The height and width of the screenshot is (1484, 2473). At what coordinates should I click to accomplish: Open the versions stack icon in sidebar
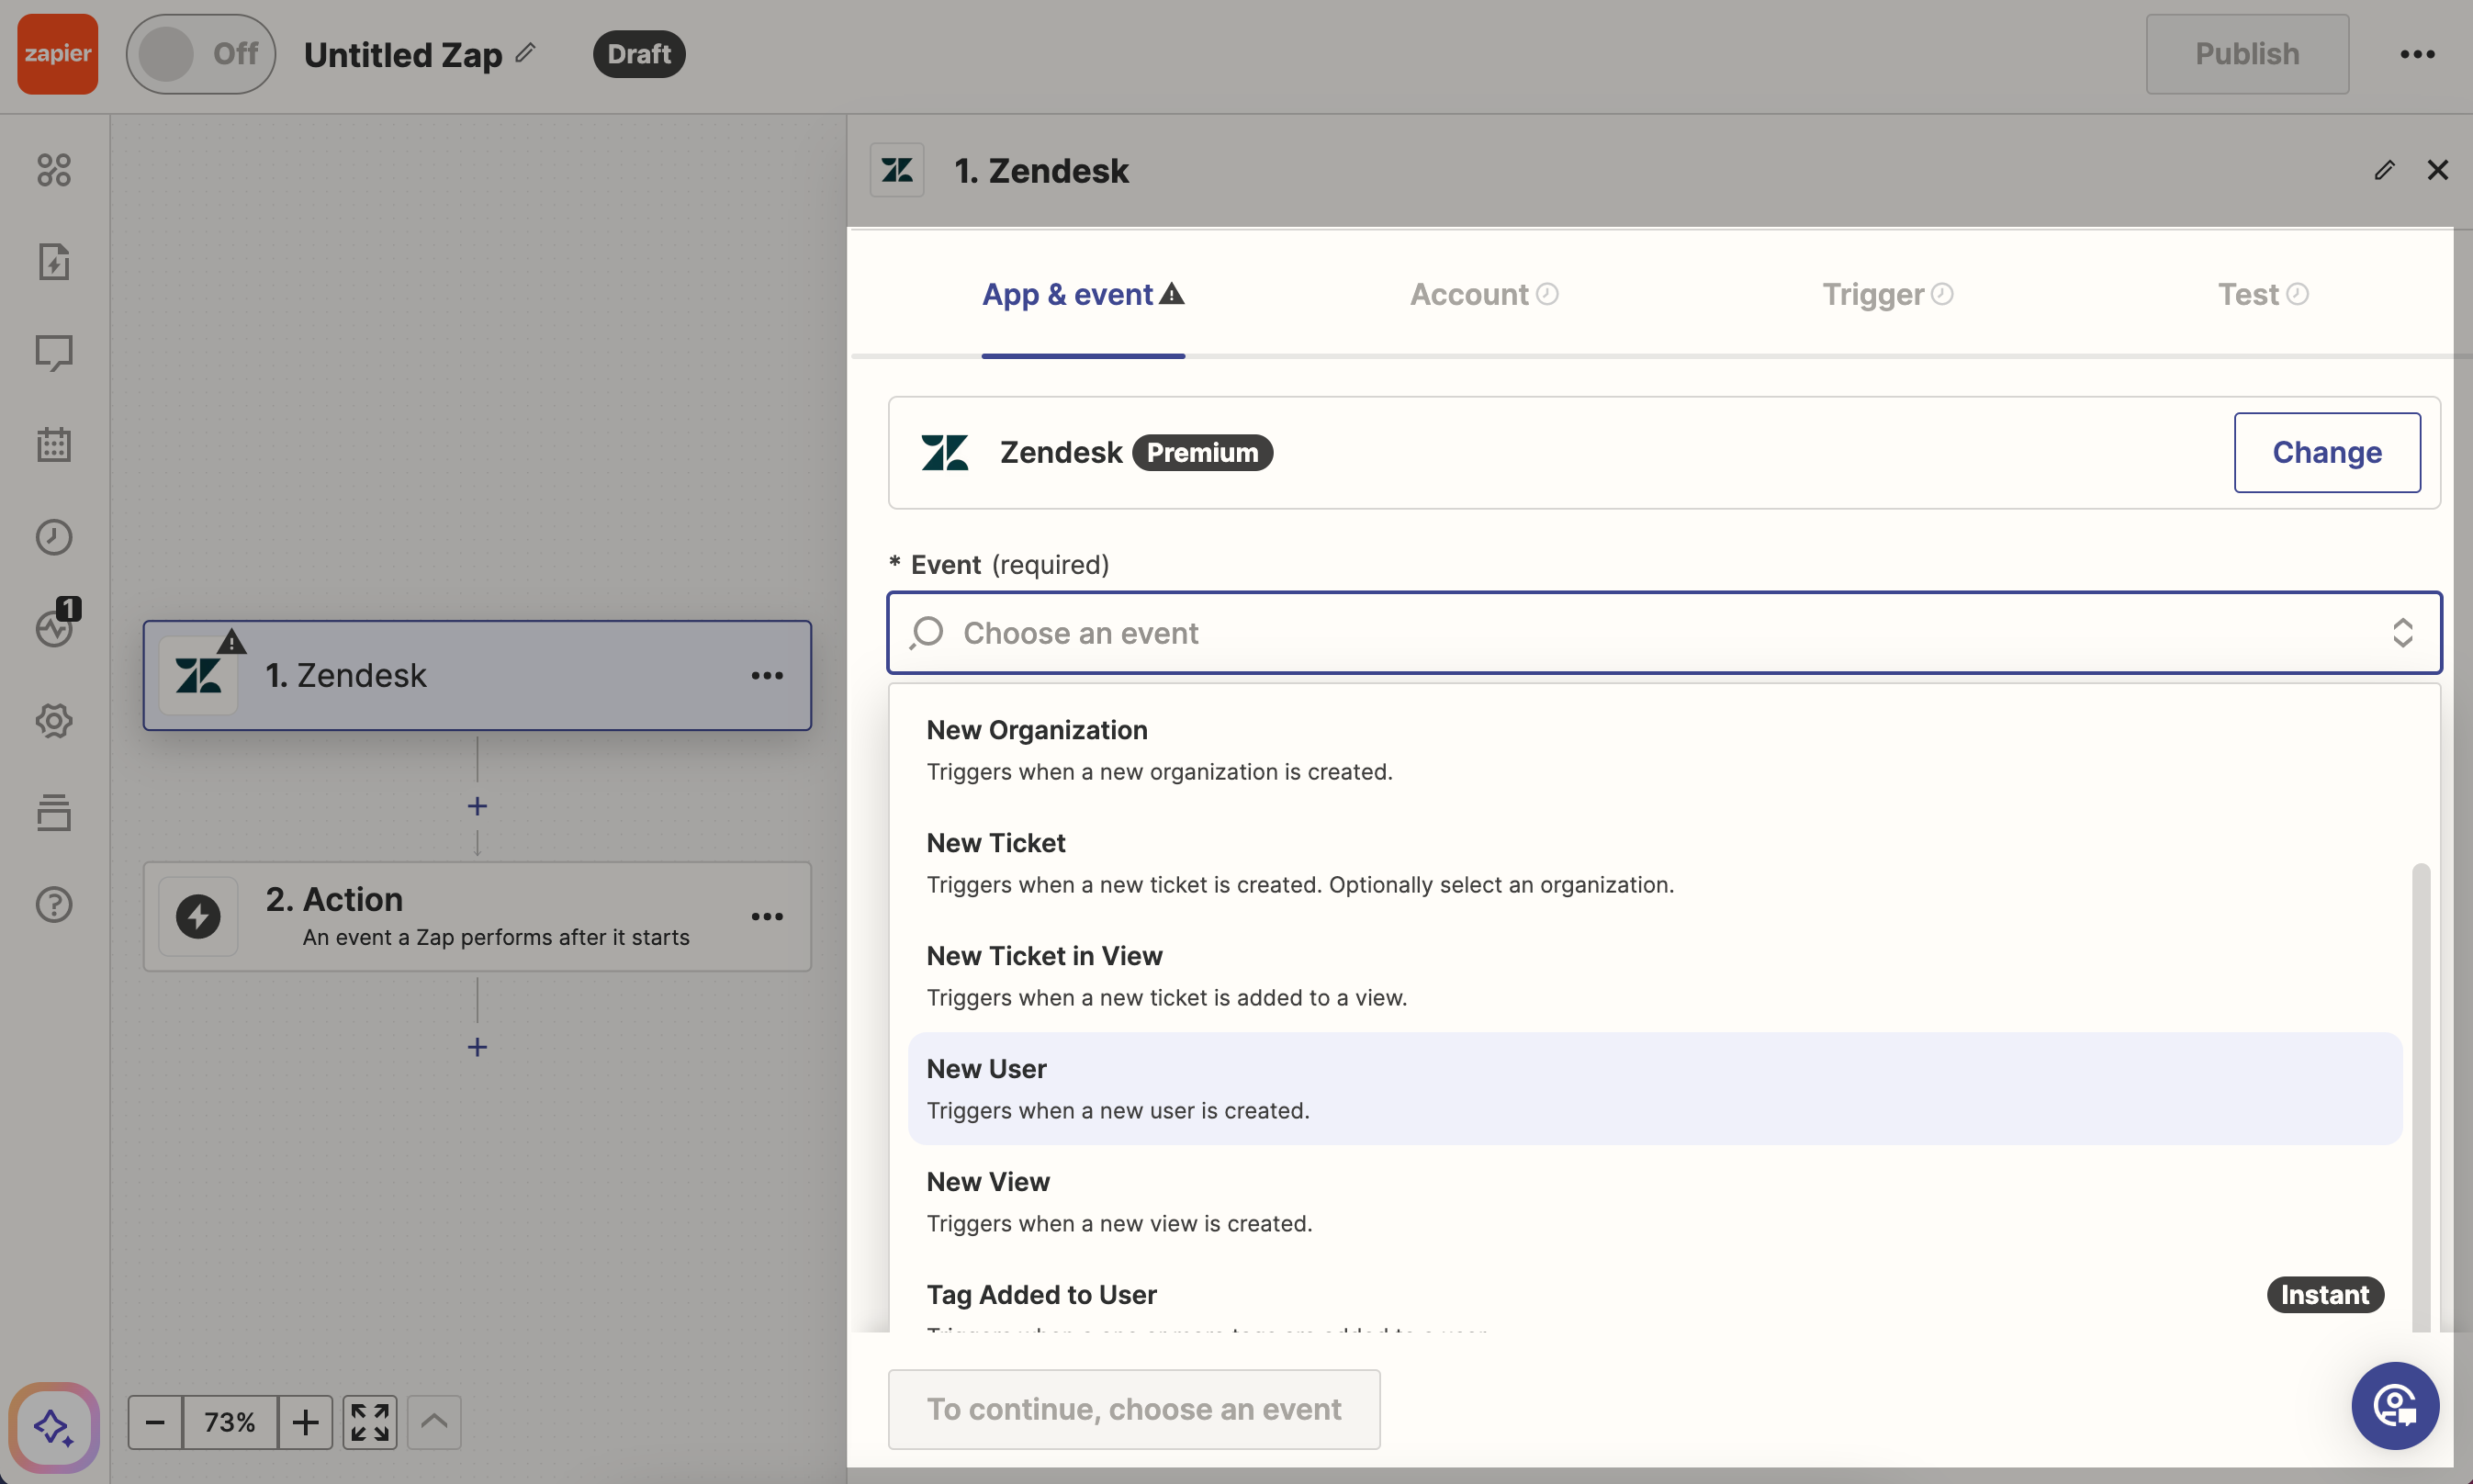[x=54, y=812]
